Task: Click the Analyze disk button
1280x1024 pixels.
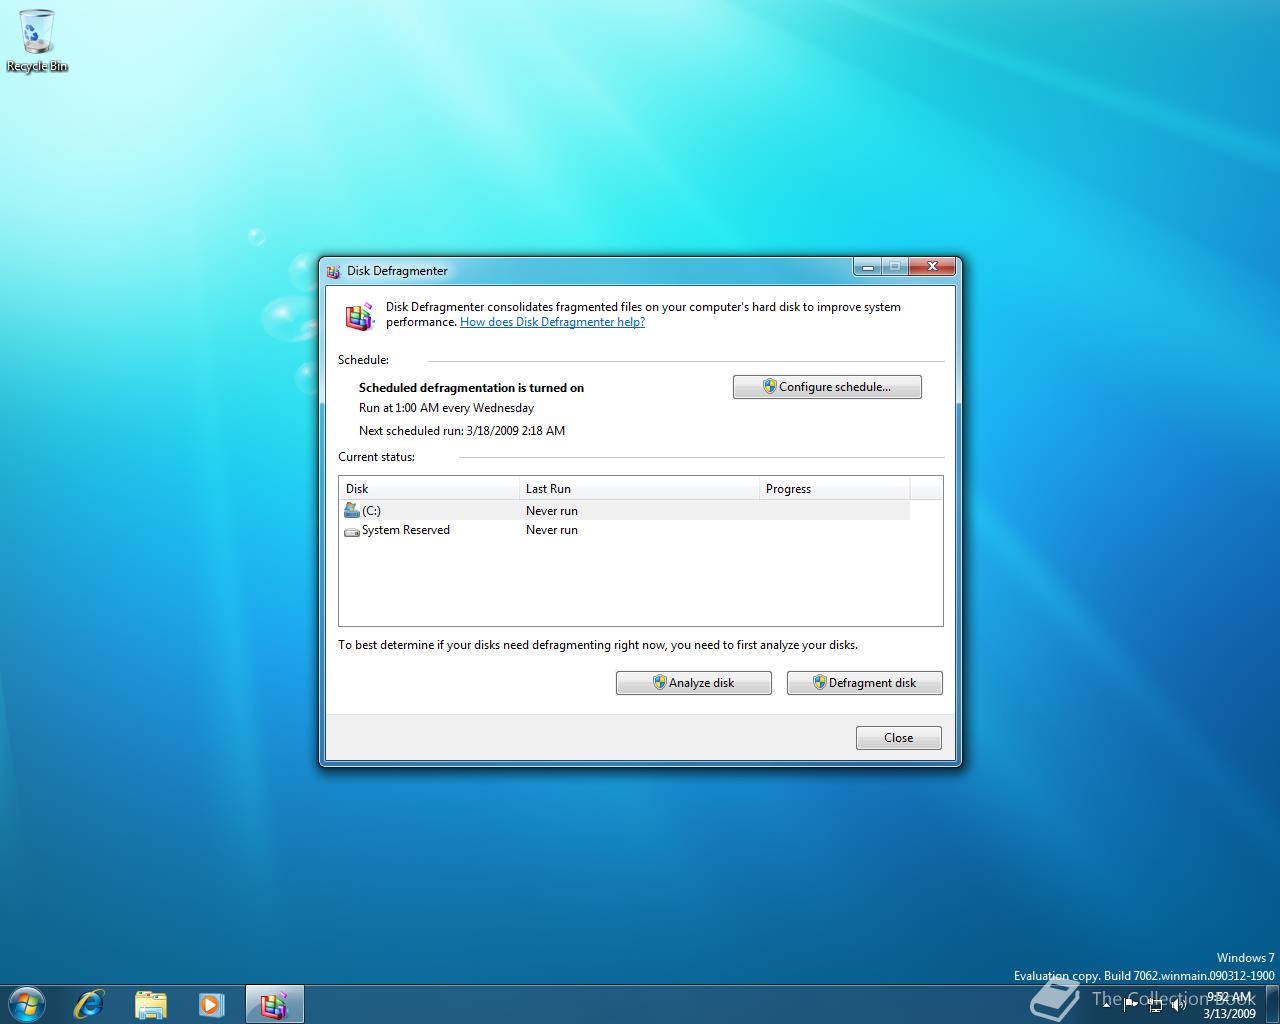Action: (x=694, y=683)
